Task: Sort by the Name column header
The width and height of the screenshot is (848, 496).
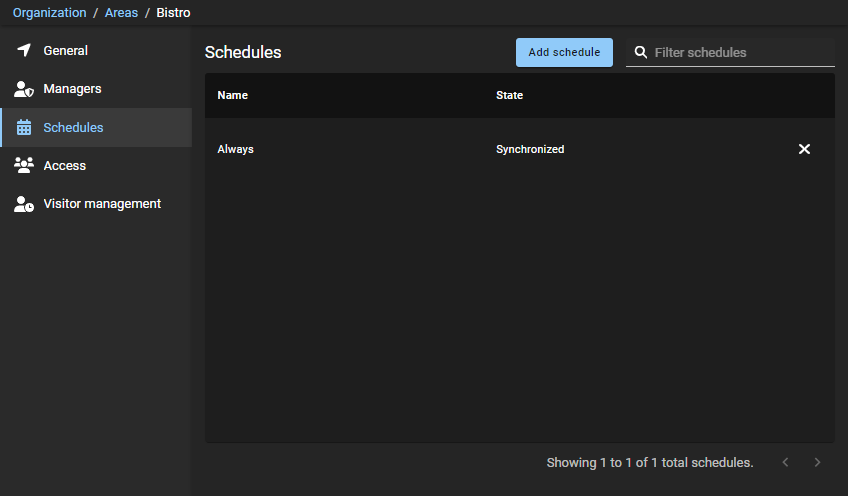Action: tap(232, 96)
